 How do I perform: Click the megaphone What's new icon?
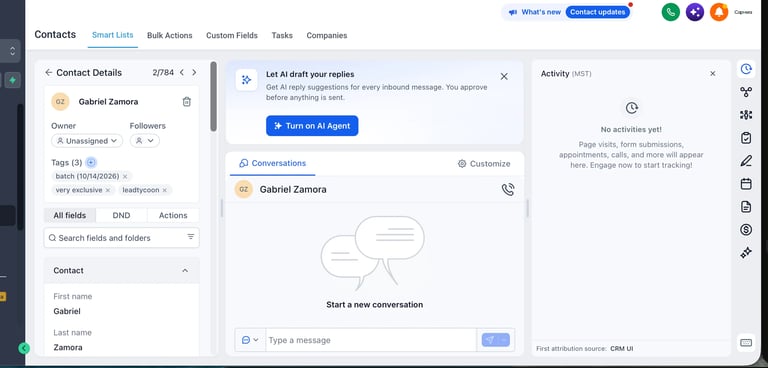pyautogui.click(x=513, y=12)
